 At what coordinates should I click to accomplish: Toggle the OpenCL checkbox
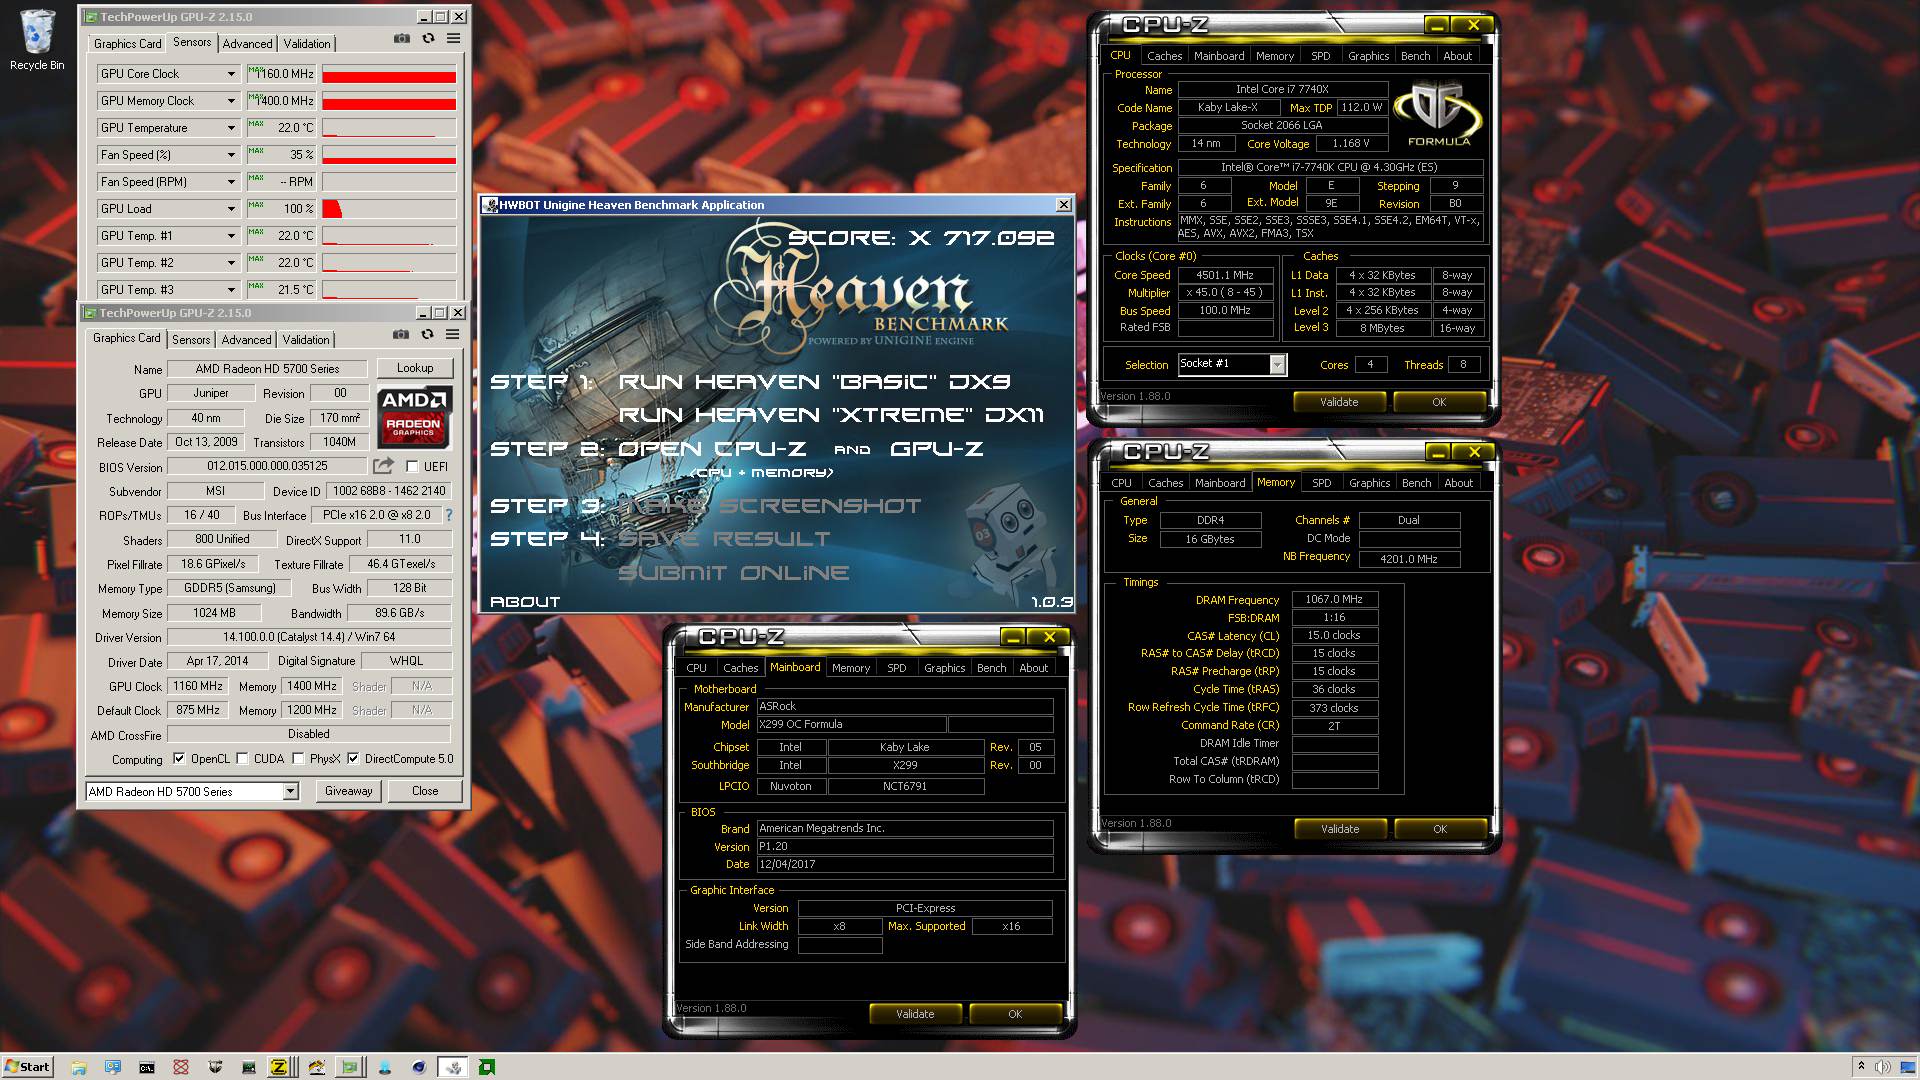click(179, 759)
